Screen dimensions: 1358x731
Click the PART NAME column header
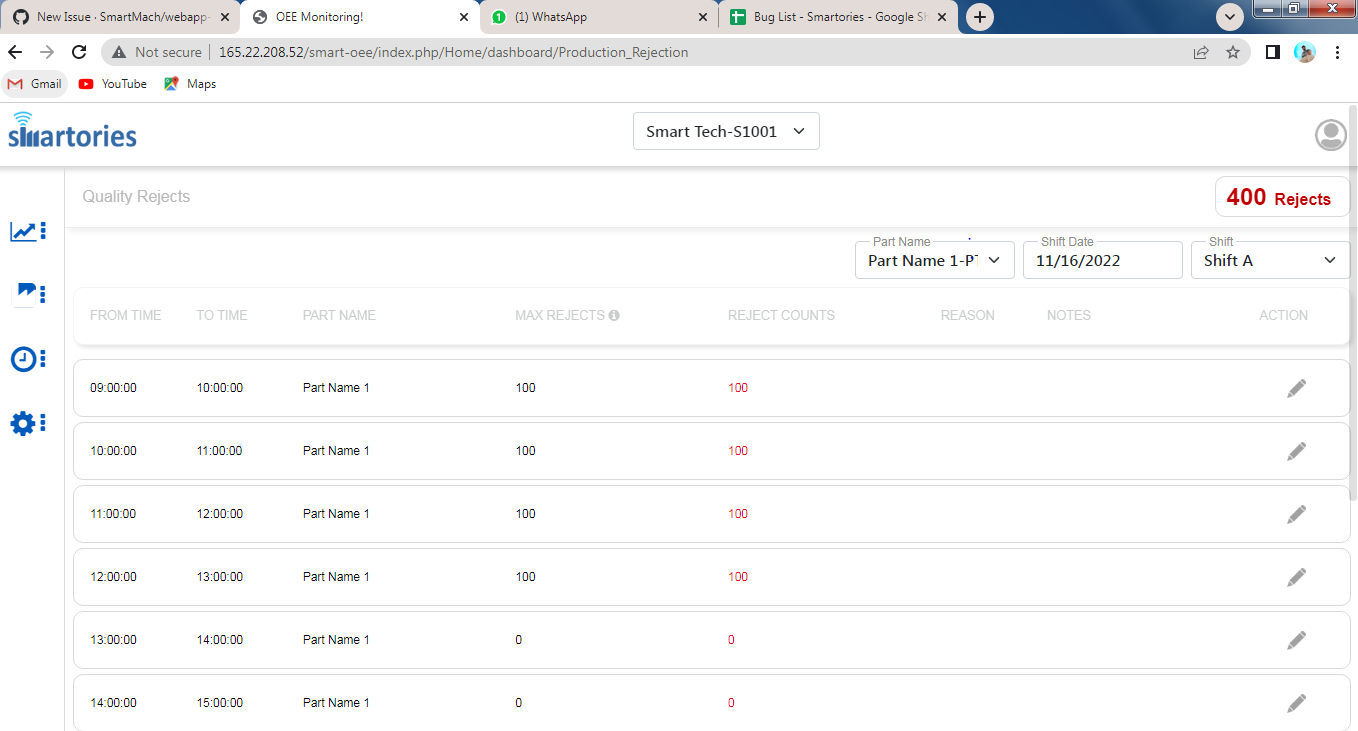339,315
